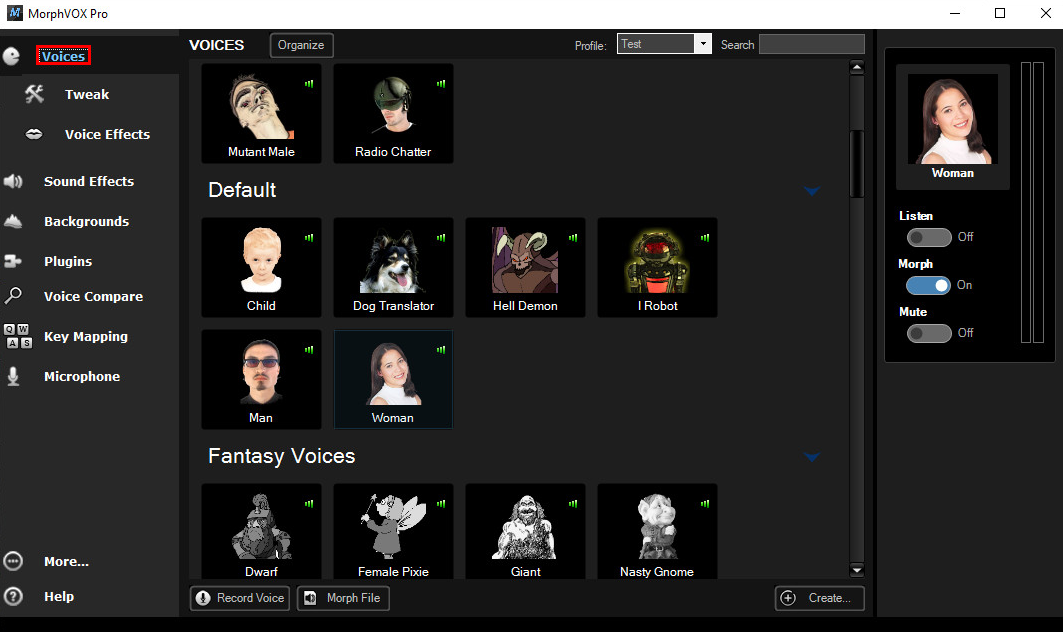Pick the I Robot voice
The height and width of the screenshot is (632, 1063).
coord(657,267)
